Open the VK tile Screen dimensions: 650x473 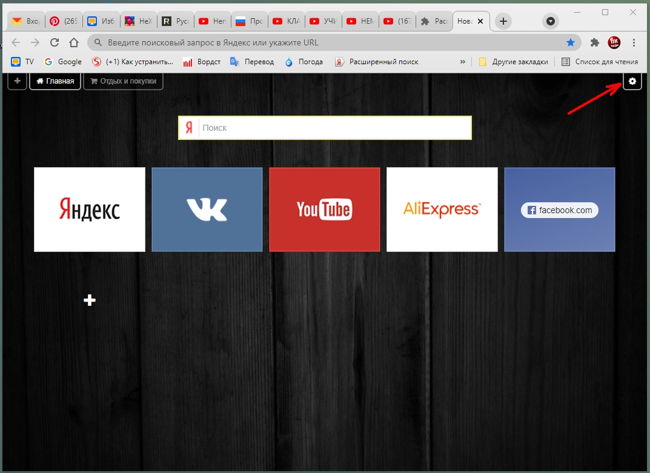(207, 209)
